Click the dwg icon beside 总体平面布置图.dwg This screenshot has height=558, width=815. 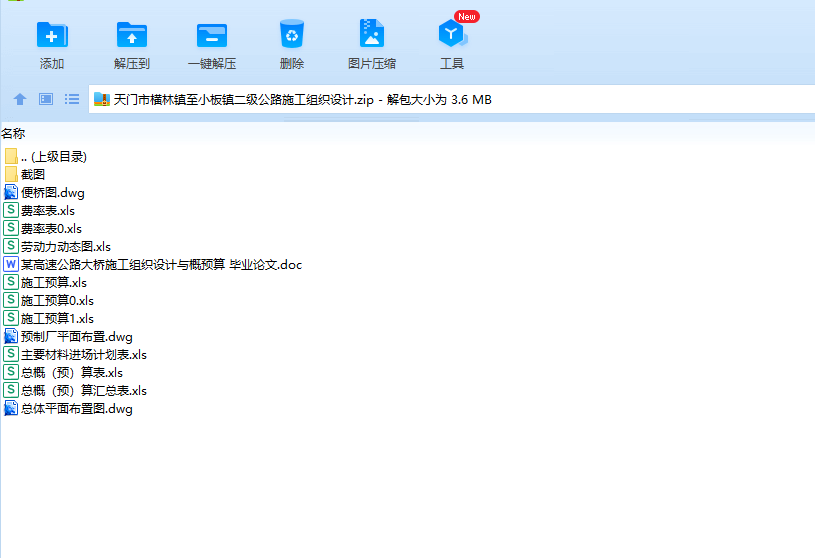coord(11,408)
